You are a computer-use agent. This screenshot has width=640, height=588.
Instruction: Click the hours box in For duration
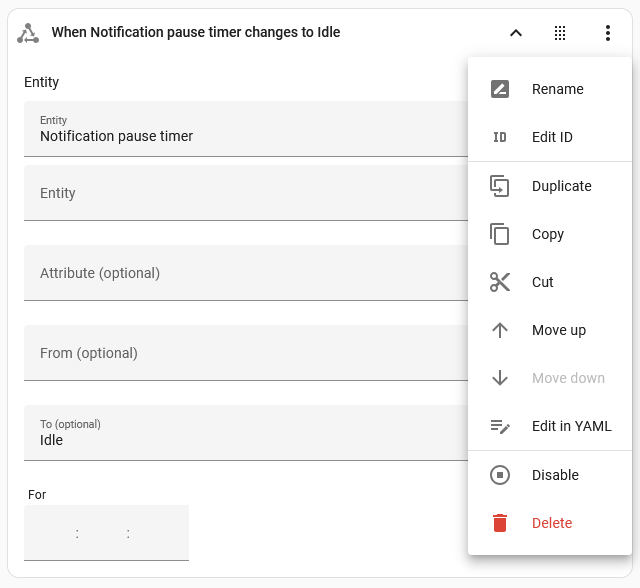click(52, 533)
